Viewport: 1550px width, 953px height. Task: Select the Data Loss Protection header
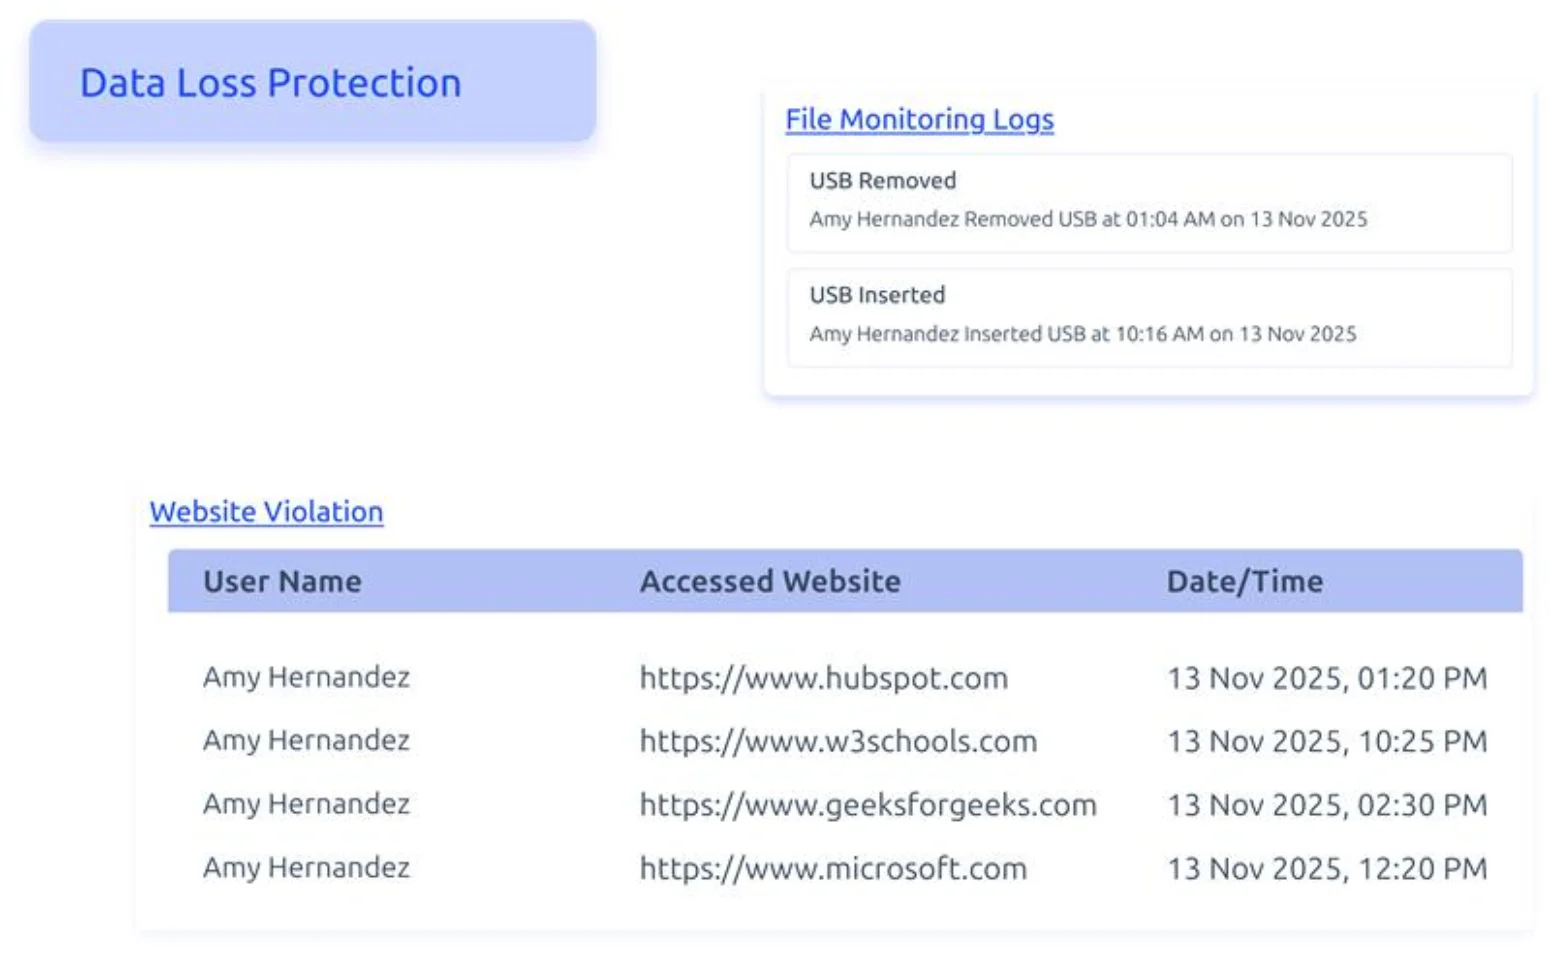click(271, 83)
